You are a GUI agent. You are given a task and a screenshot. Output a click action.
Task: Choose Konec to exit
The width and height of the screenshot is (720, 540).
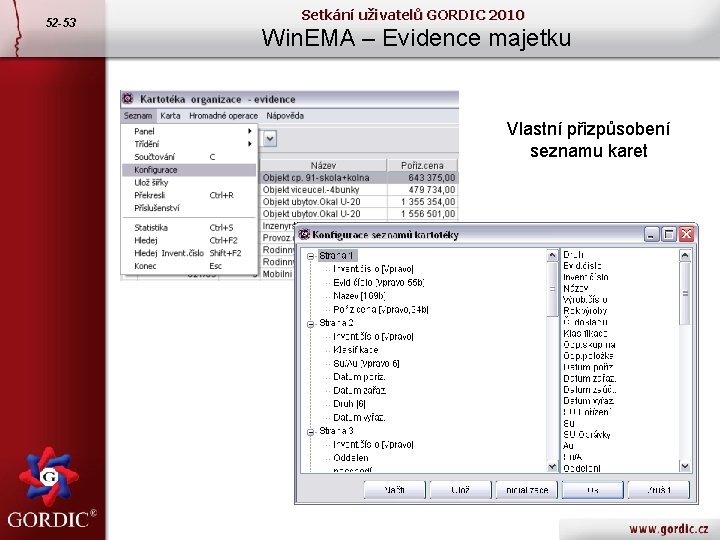pos(189,266)
